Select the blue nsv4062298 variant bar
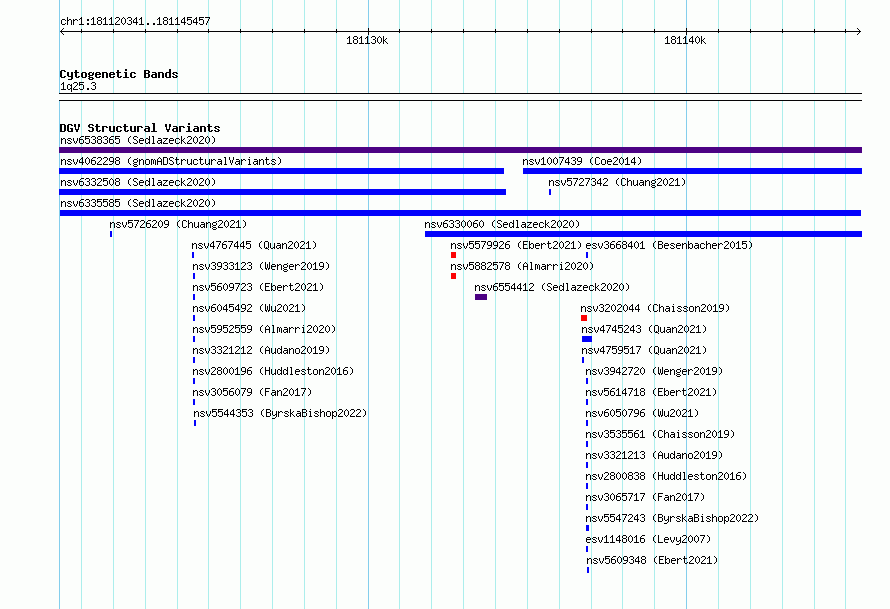Image resolution: width=890 pixels, height=609 pixels. tap(282, 171)
